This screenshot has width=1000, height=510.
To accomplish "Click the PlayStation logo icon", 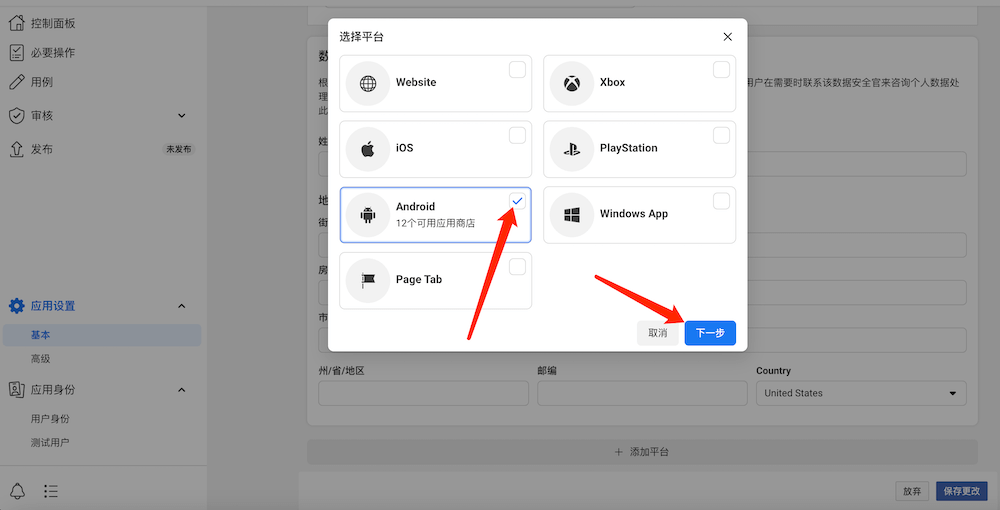I will tap(572, 149).
